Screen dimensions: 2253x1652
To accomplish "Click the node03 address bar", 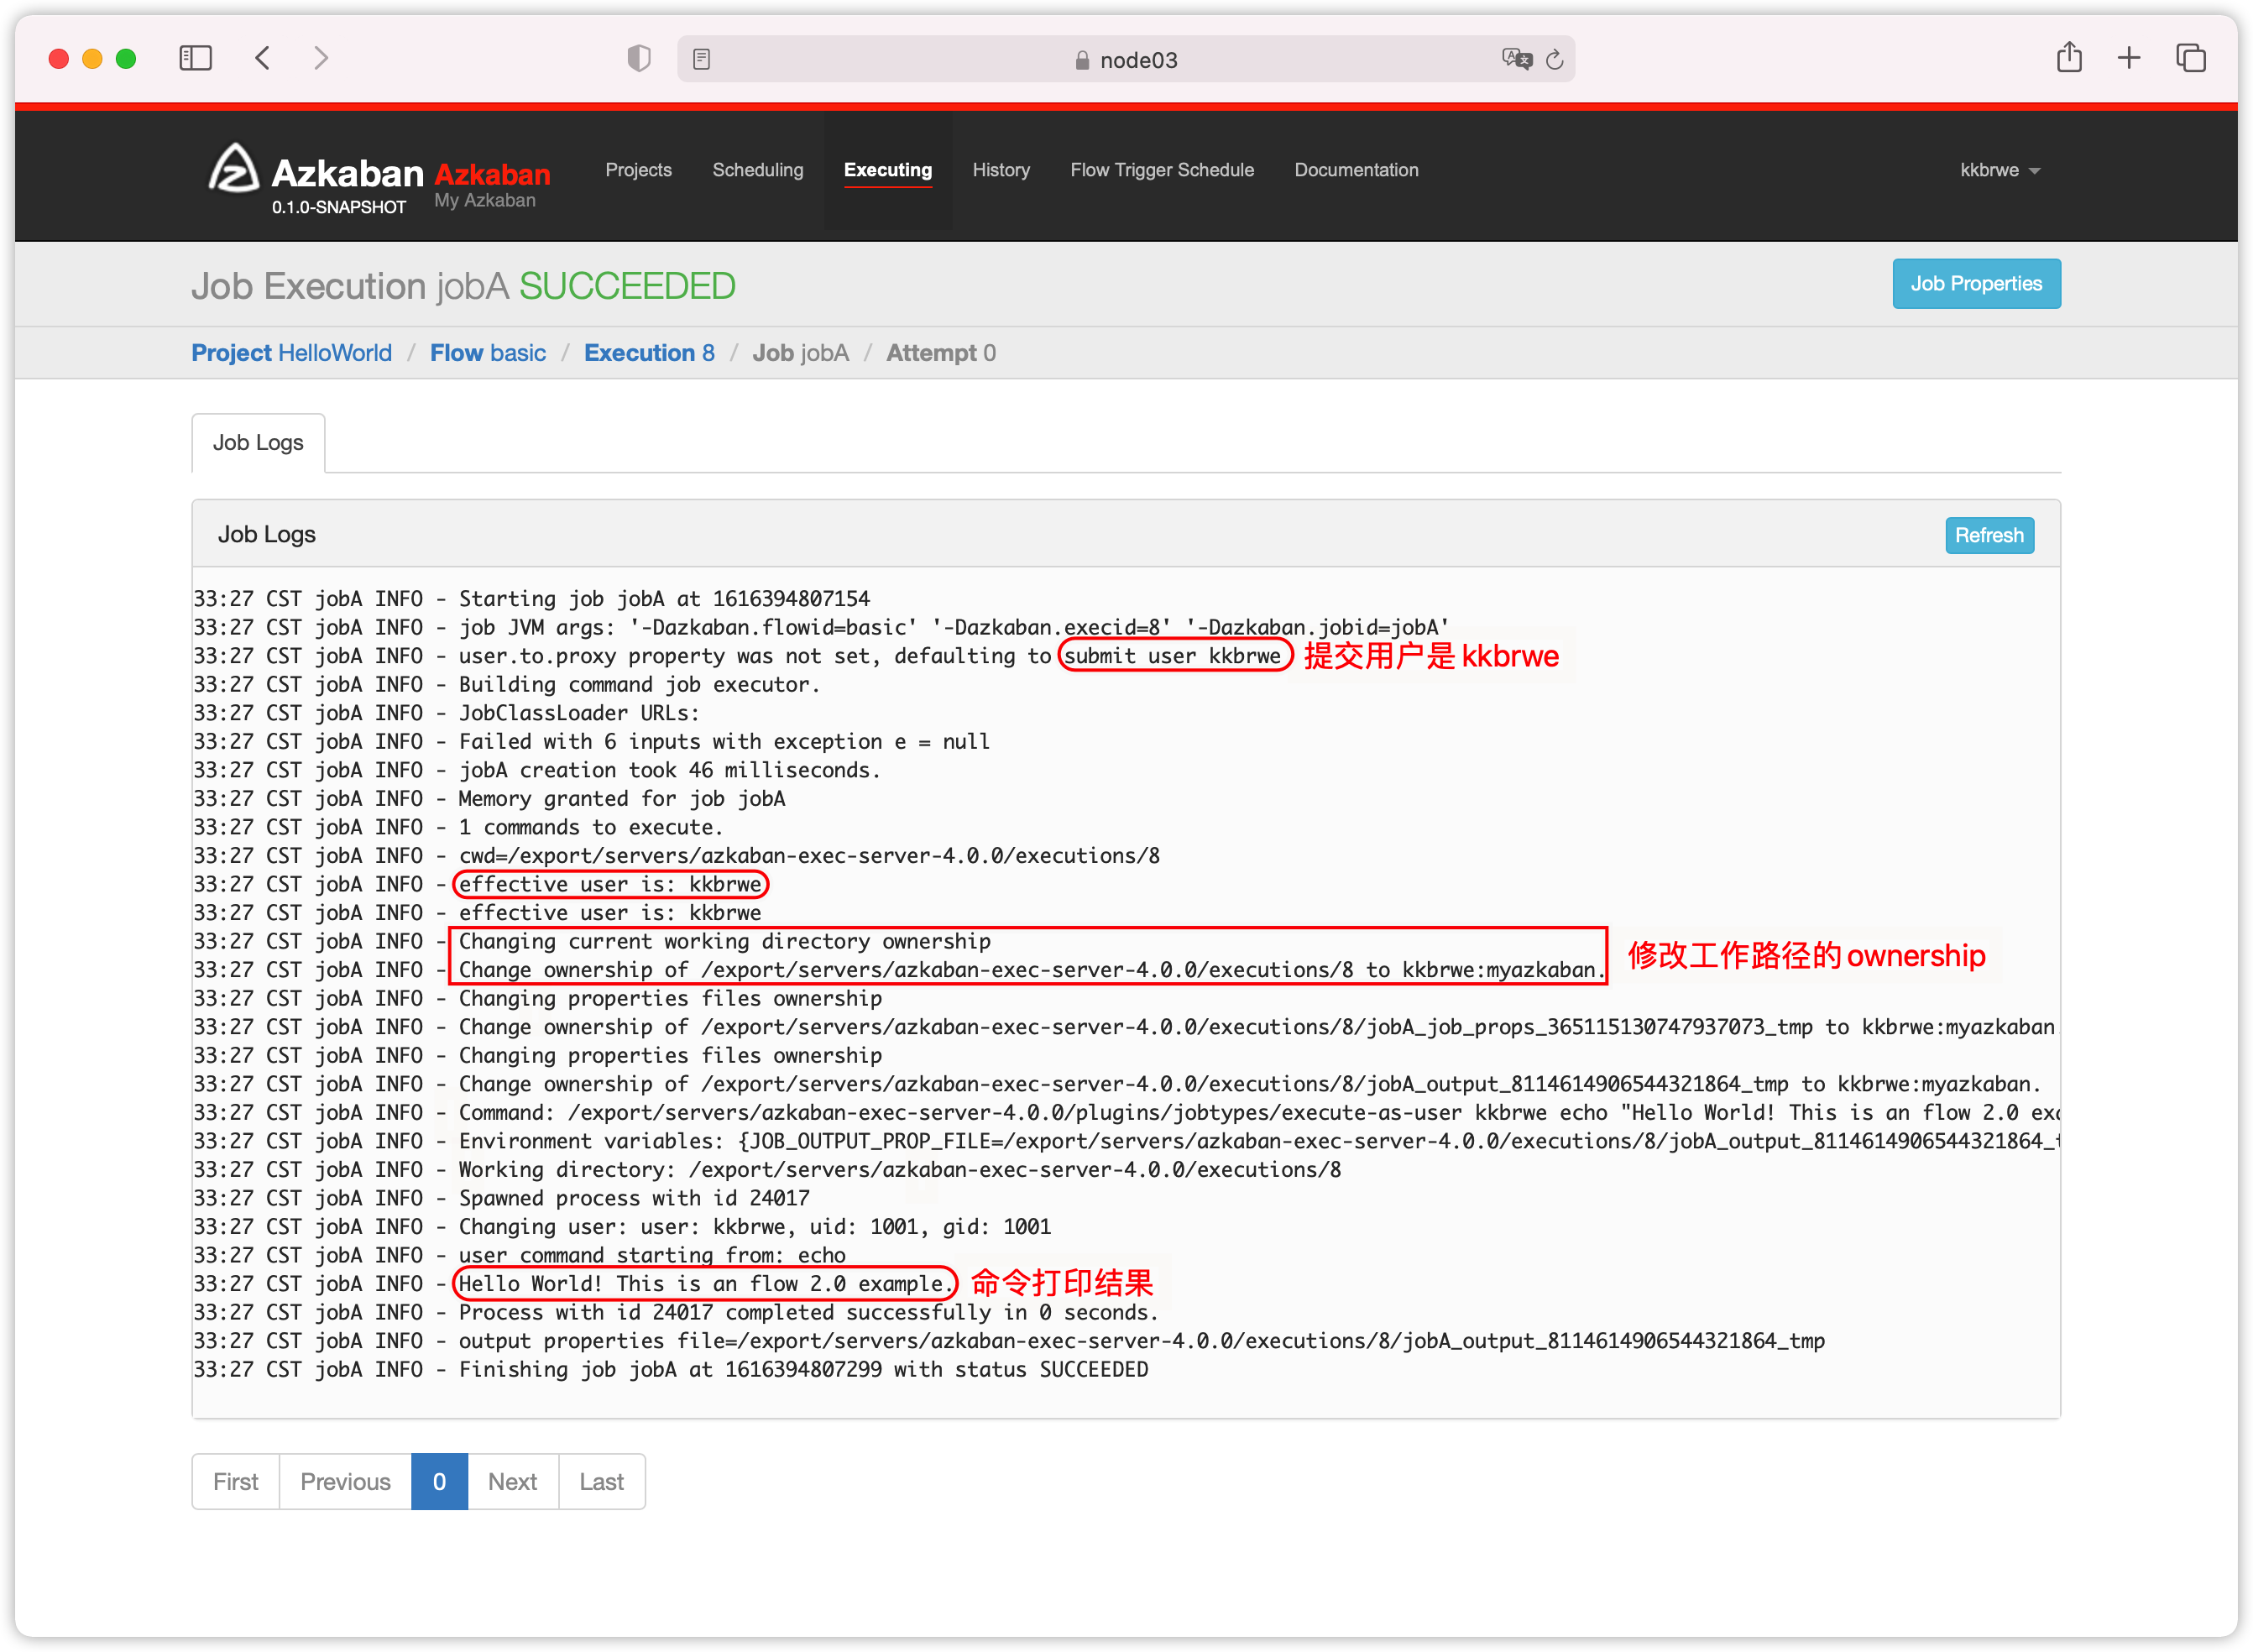I will click(x=1126, y=60).
